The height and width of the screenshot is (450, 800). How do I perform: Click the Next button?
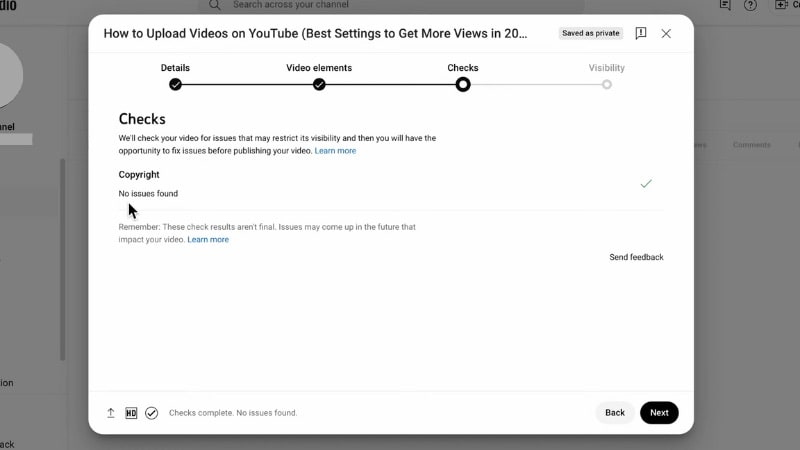[659, 413]
